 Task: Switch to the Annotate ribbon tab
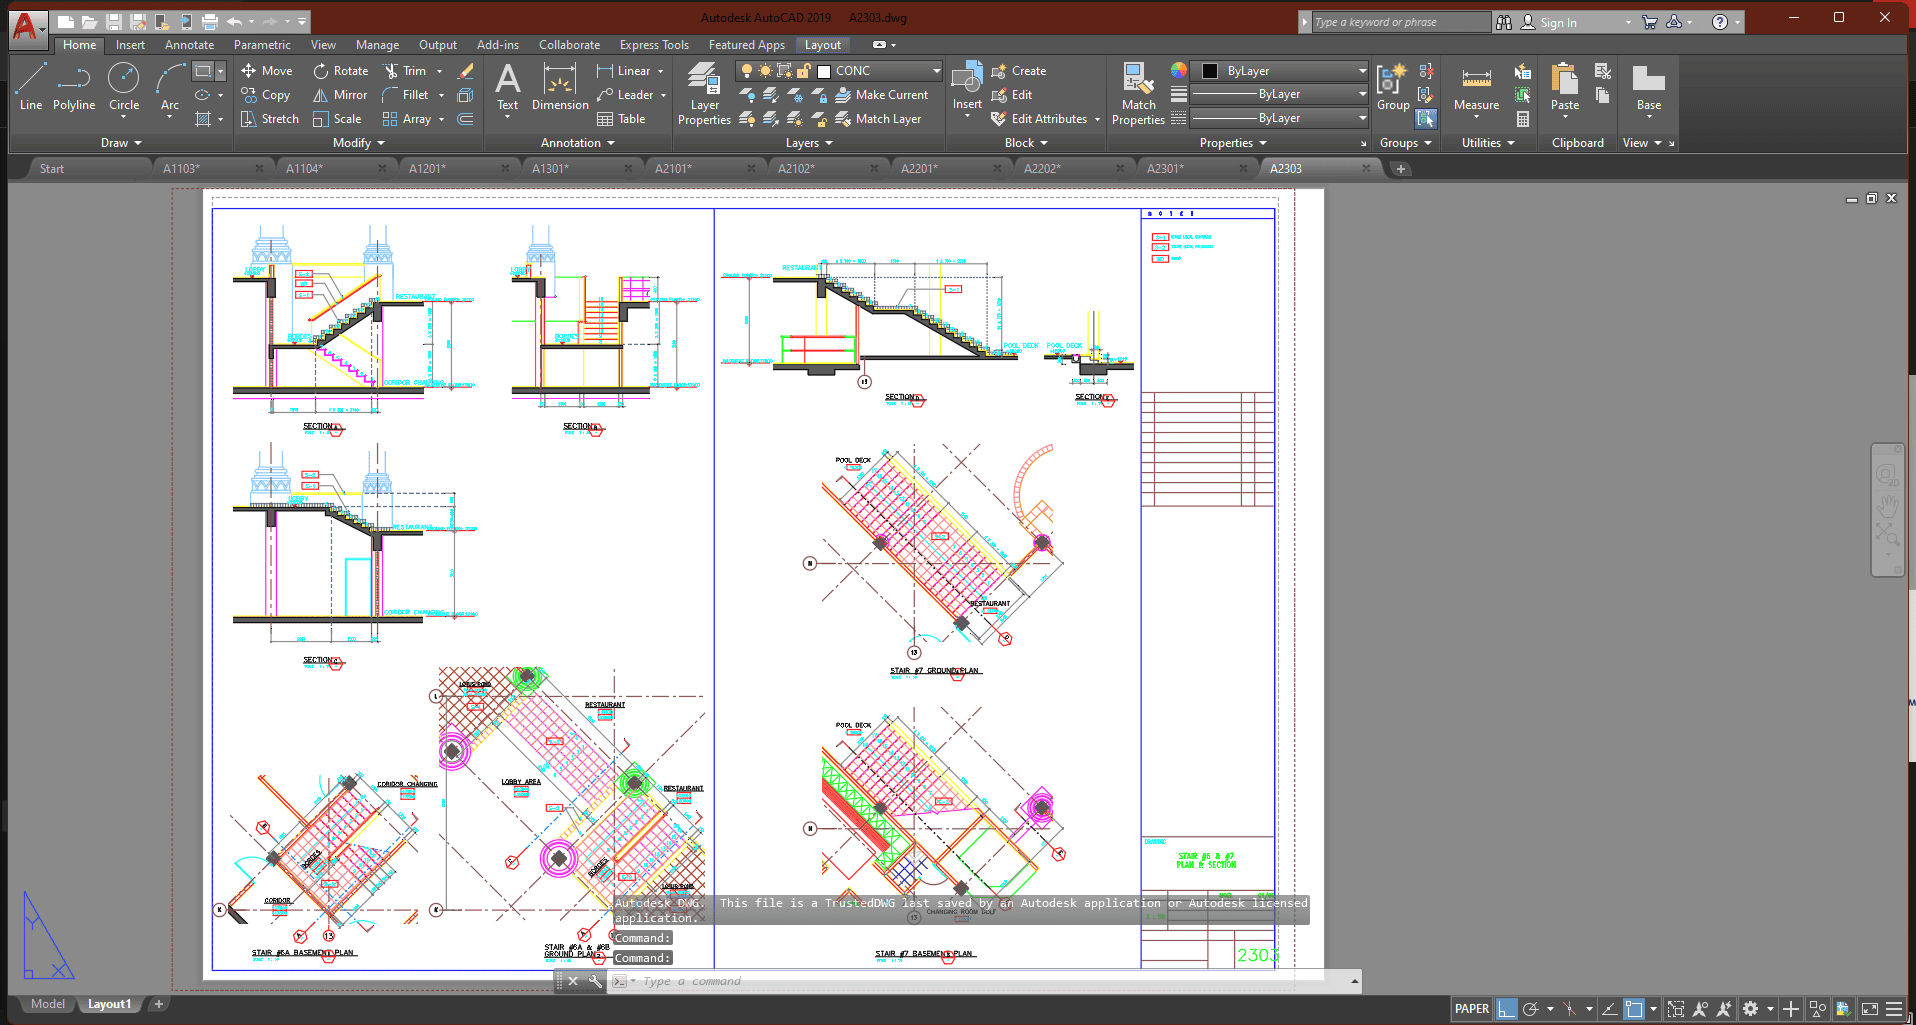pyautogui.click(x=189, y=45)
